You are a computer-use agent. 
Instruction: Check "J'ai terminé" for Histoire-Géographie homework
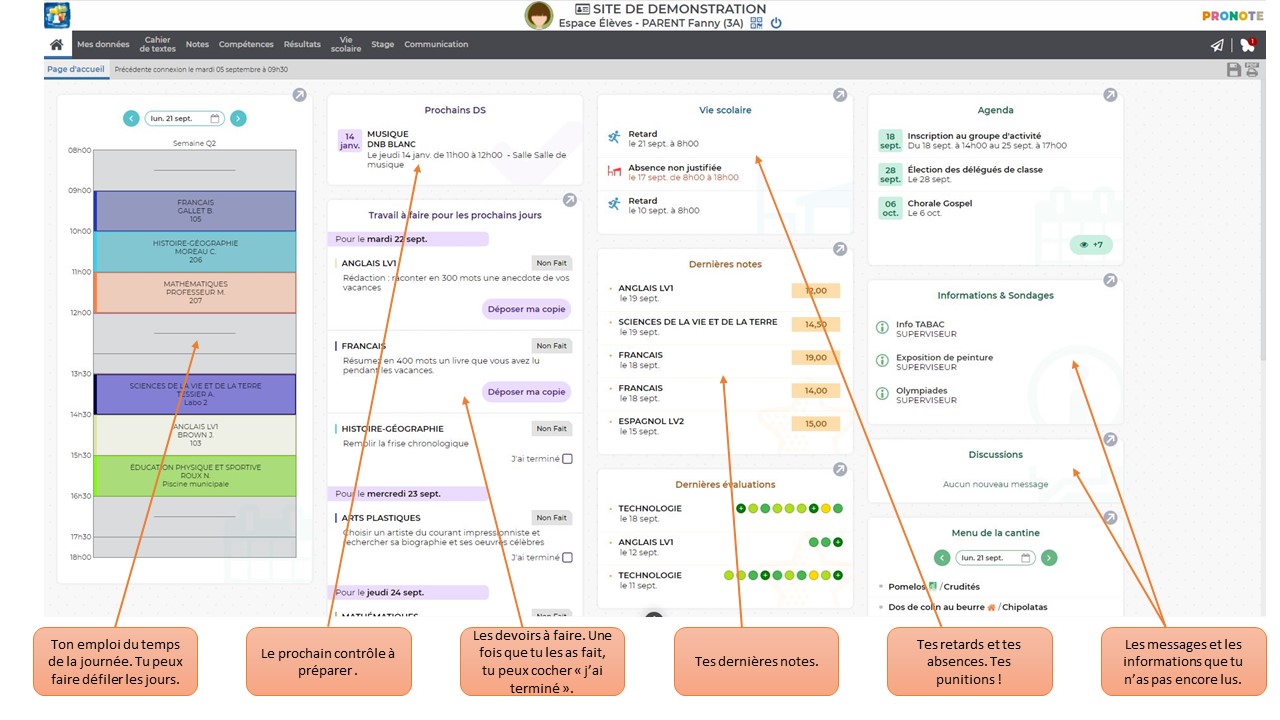pyautogui.click(x=567, y=459)
